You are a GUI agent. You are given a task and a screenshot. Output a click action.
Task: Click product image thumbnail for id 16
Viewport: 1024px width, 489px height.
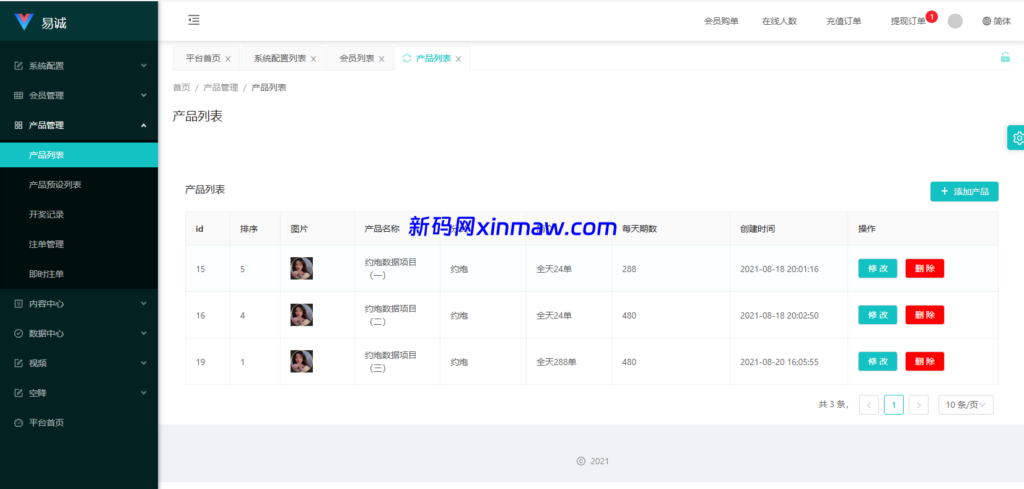tap(302, 315)
